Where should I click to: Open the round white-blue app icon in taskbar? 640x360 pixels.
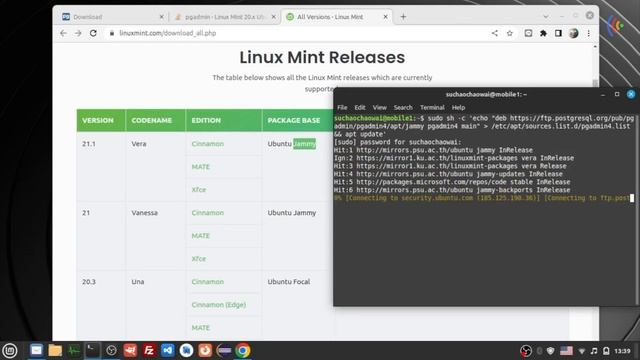click(x=187, y=350)
